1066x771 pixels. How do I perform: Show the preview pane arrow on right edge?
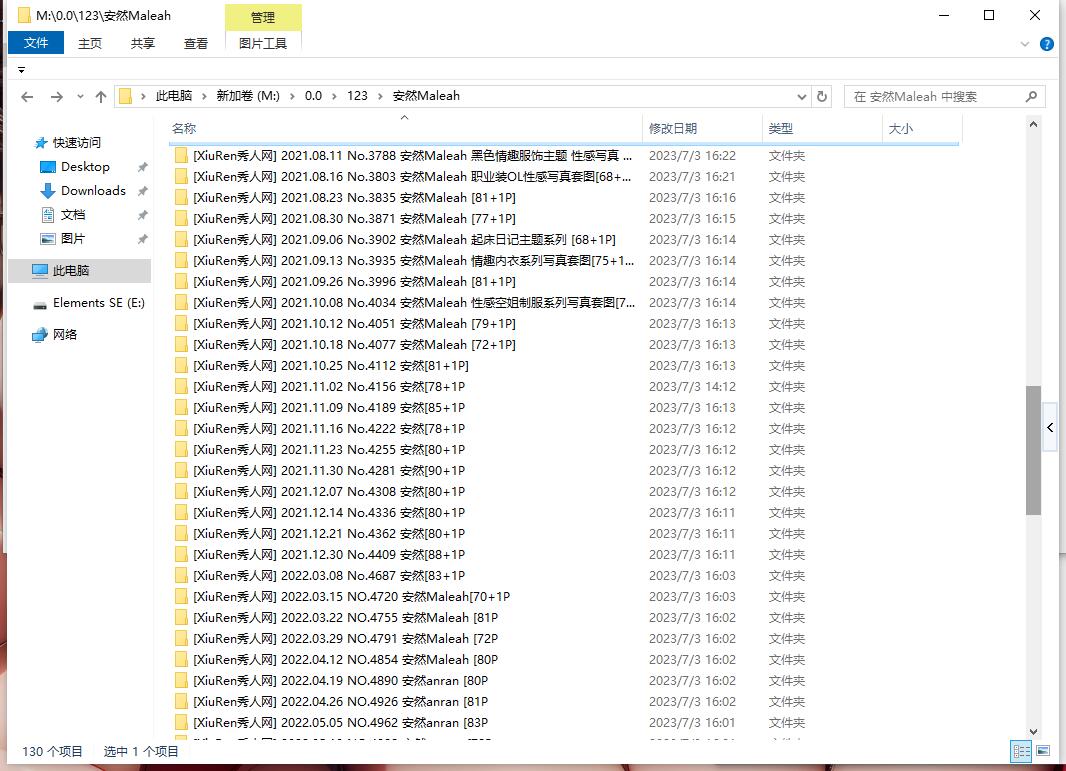click(1050, 427)
